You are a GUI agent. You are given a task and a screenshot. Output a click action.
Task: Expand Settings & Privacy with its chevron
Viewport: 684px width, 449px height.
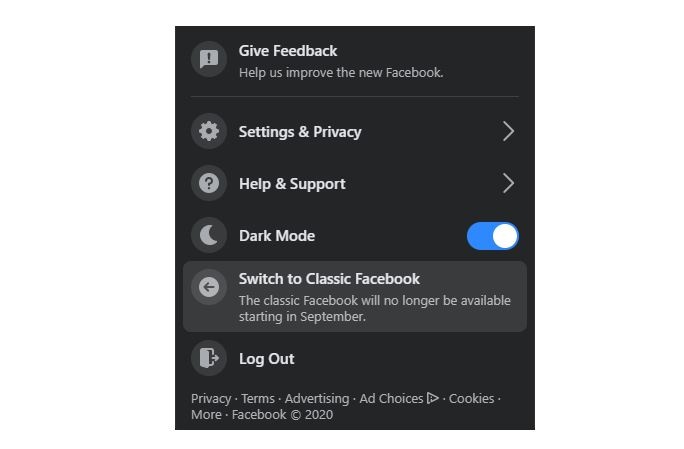[x=508, y=131]
